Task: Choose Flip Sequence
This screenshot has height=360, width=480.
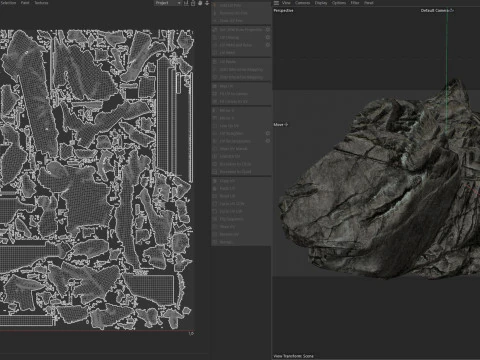Action: click(x=241, y=219)
